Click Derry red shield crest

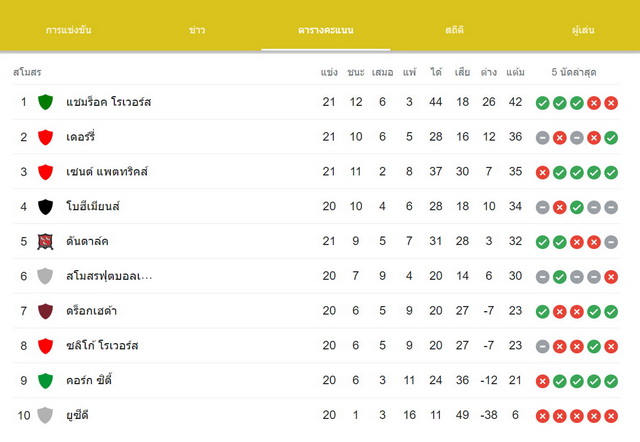45,137
